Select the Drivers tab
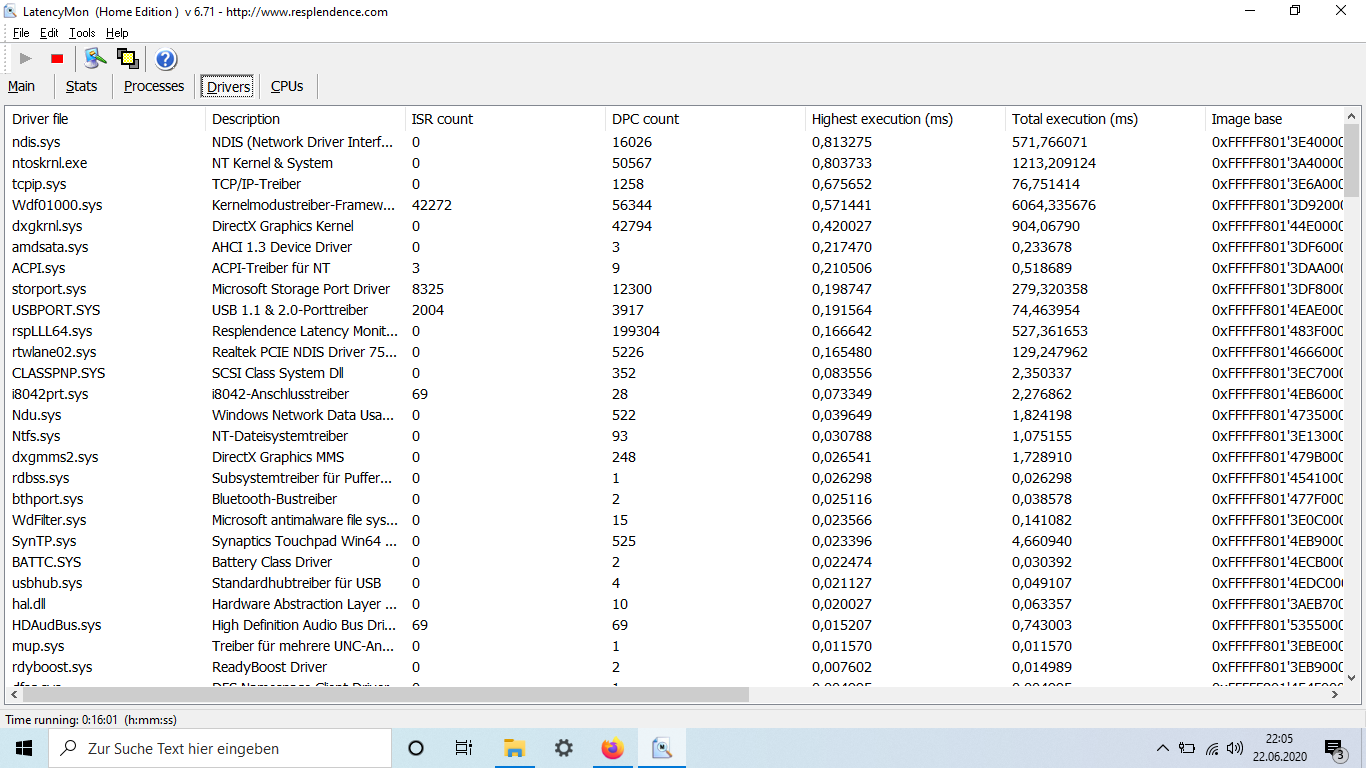 (229, 87)
